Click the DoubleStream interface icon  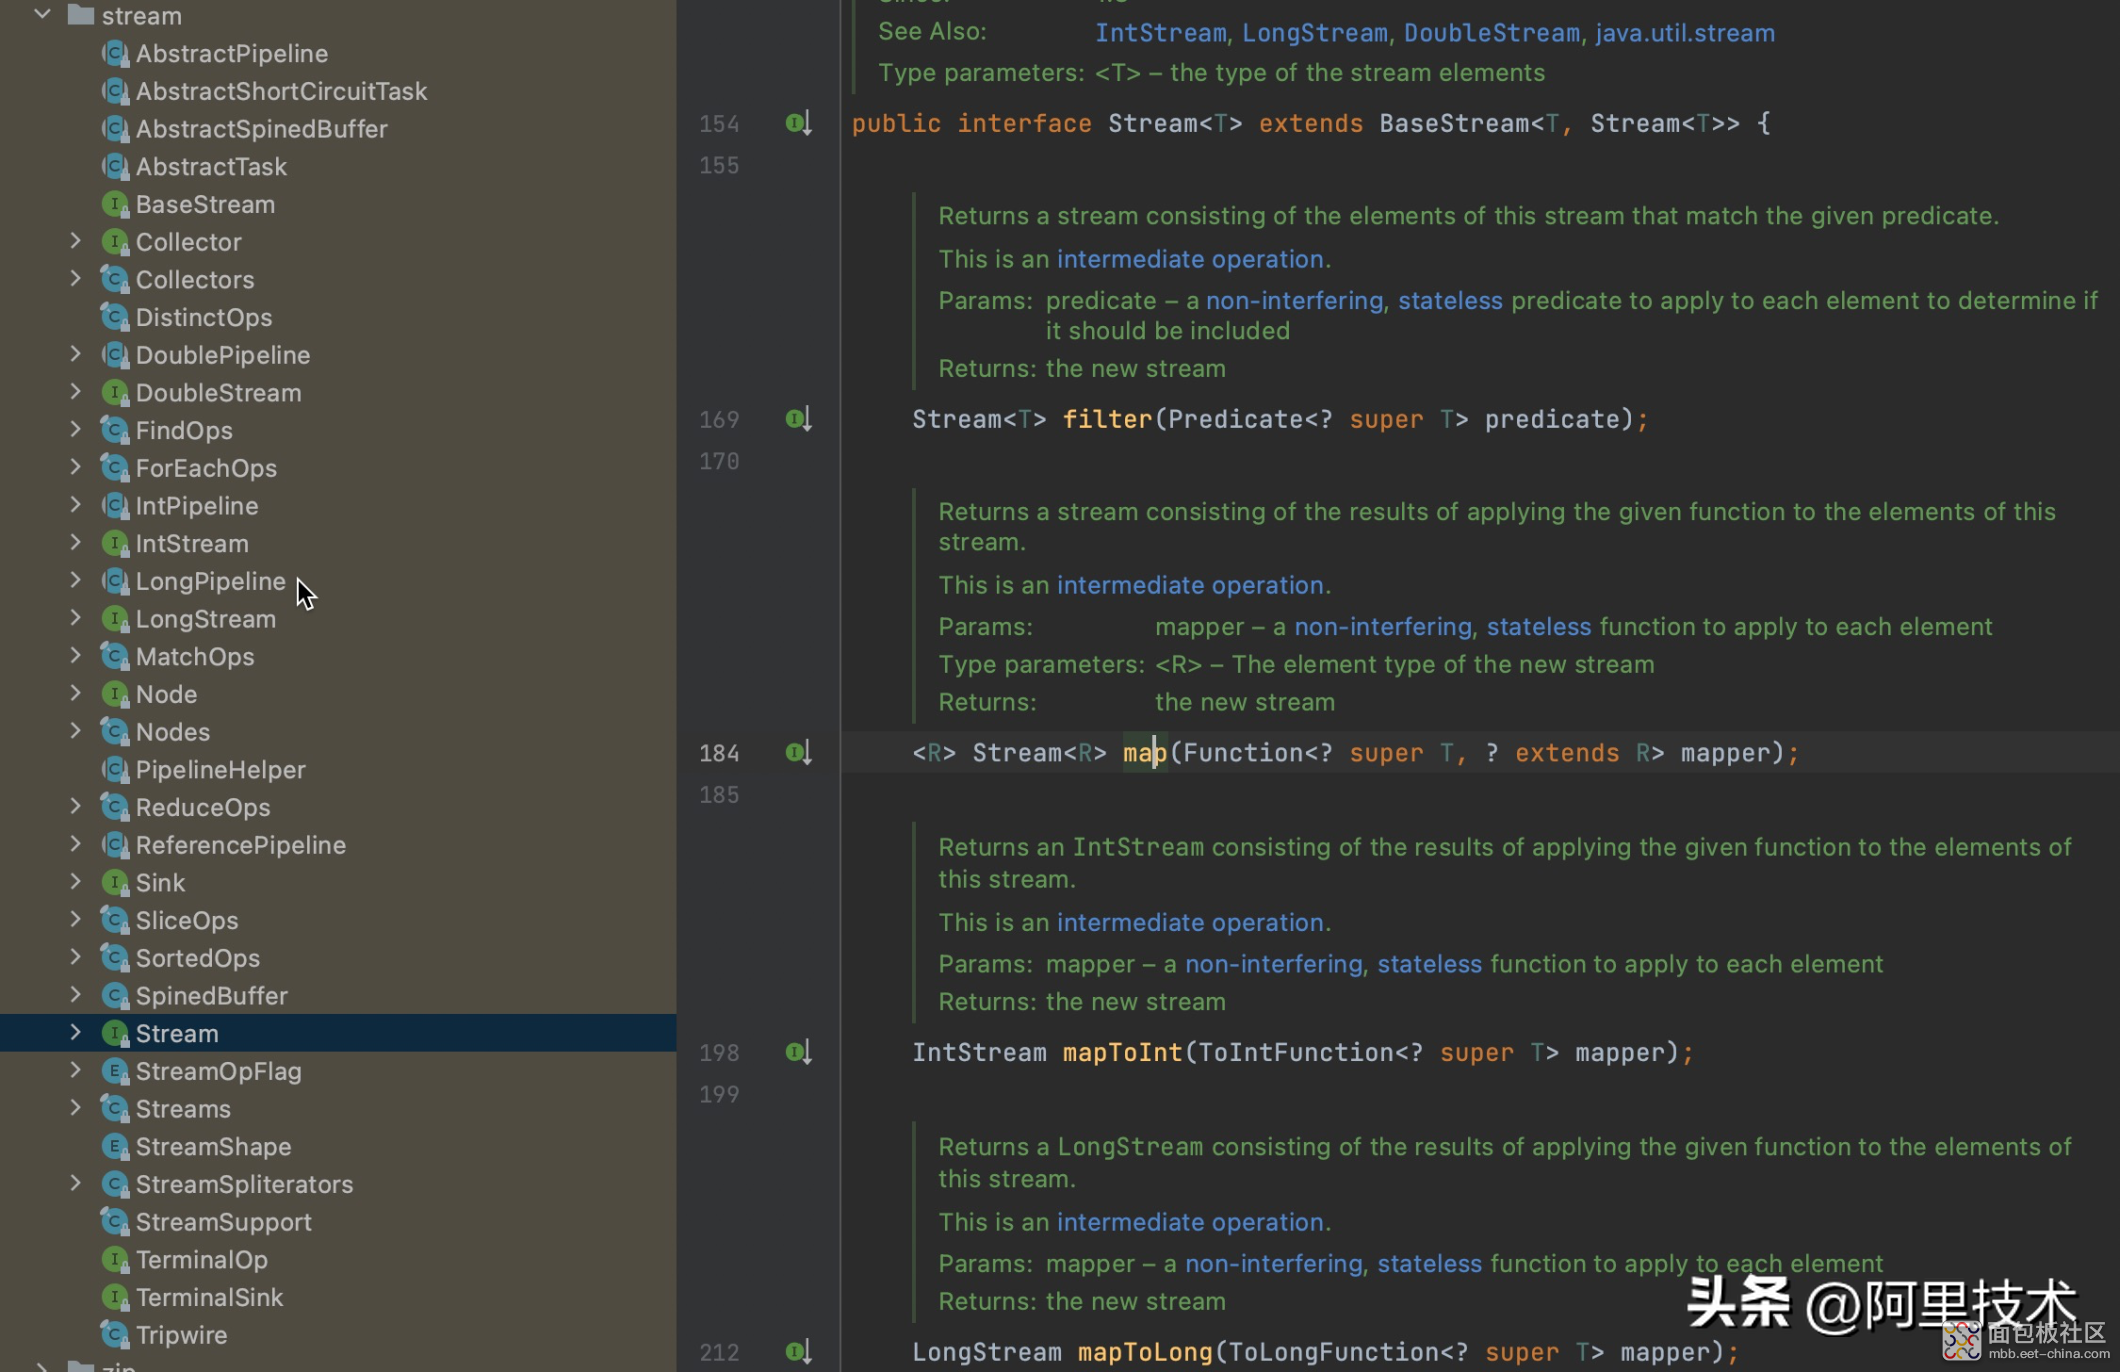click(x=116, y=393)
